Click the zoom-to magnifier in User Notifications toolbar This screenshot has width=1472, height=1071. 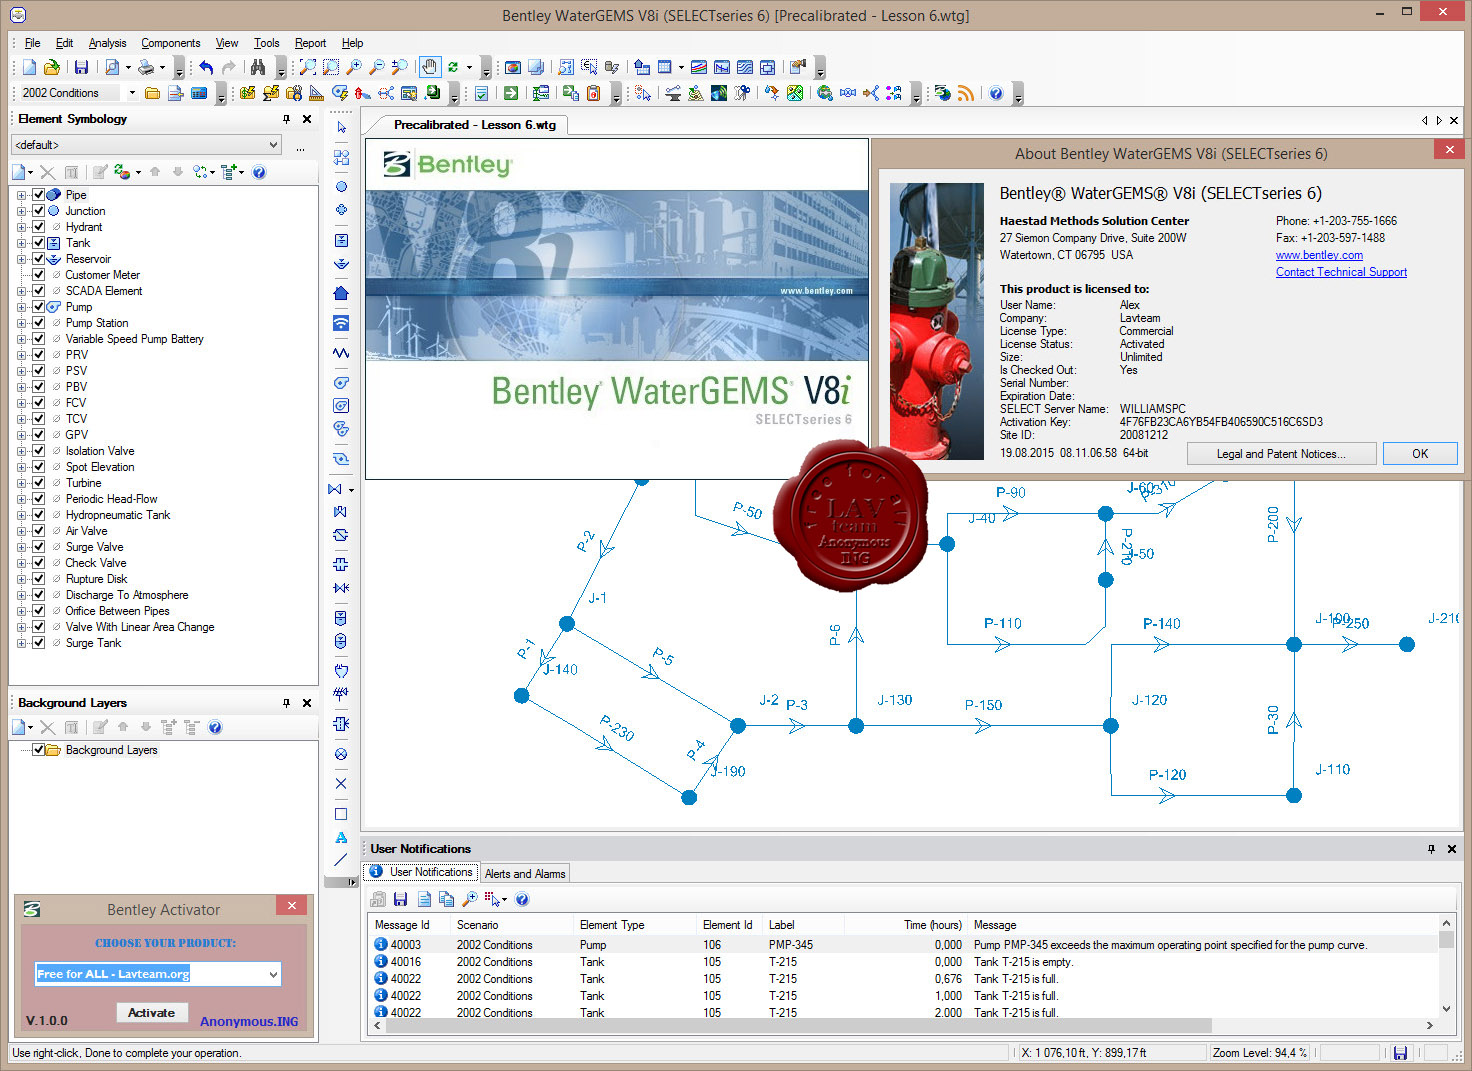pos(469,899)
